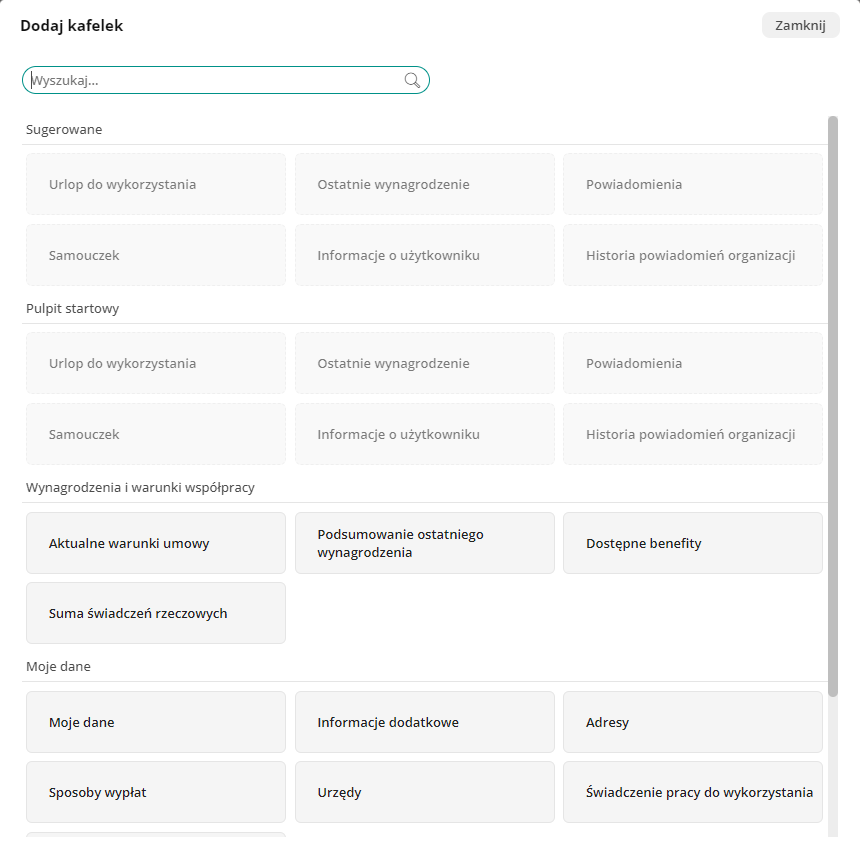Add the Adresy tile
The image size is (860, 859).
coord(692,722)
